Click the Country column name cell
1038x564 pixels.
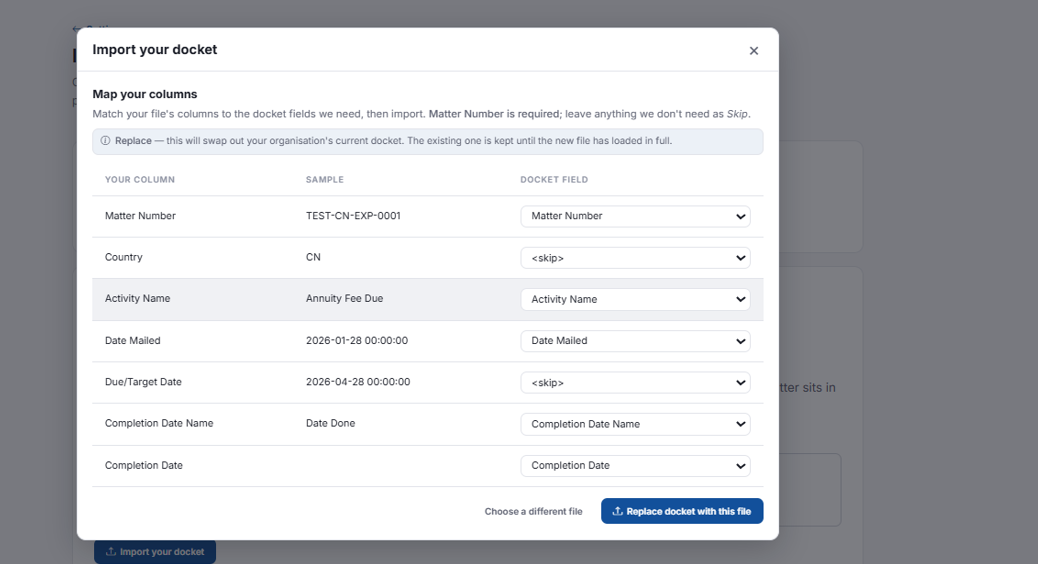coord(124,258)
